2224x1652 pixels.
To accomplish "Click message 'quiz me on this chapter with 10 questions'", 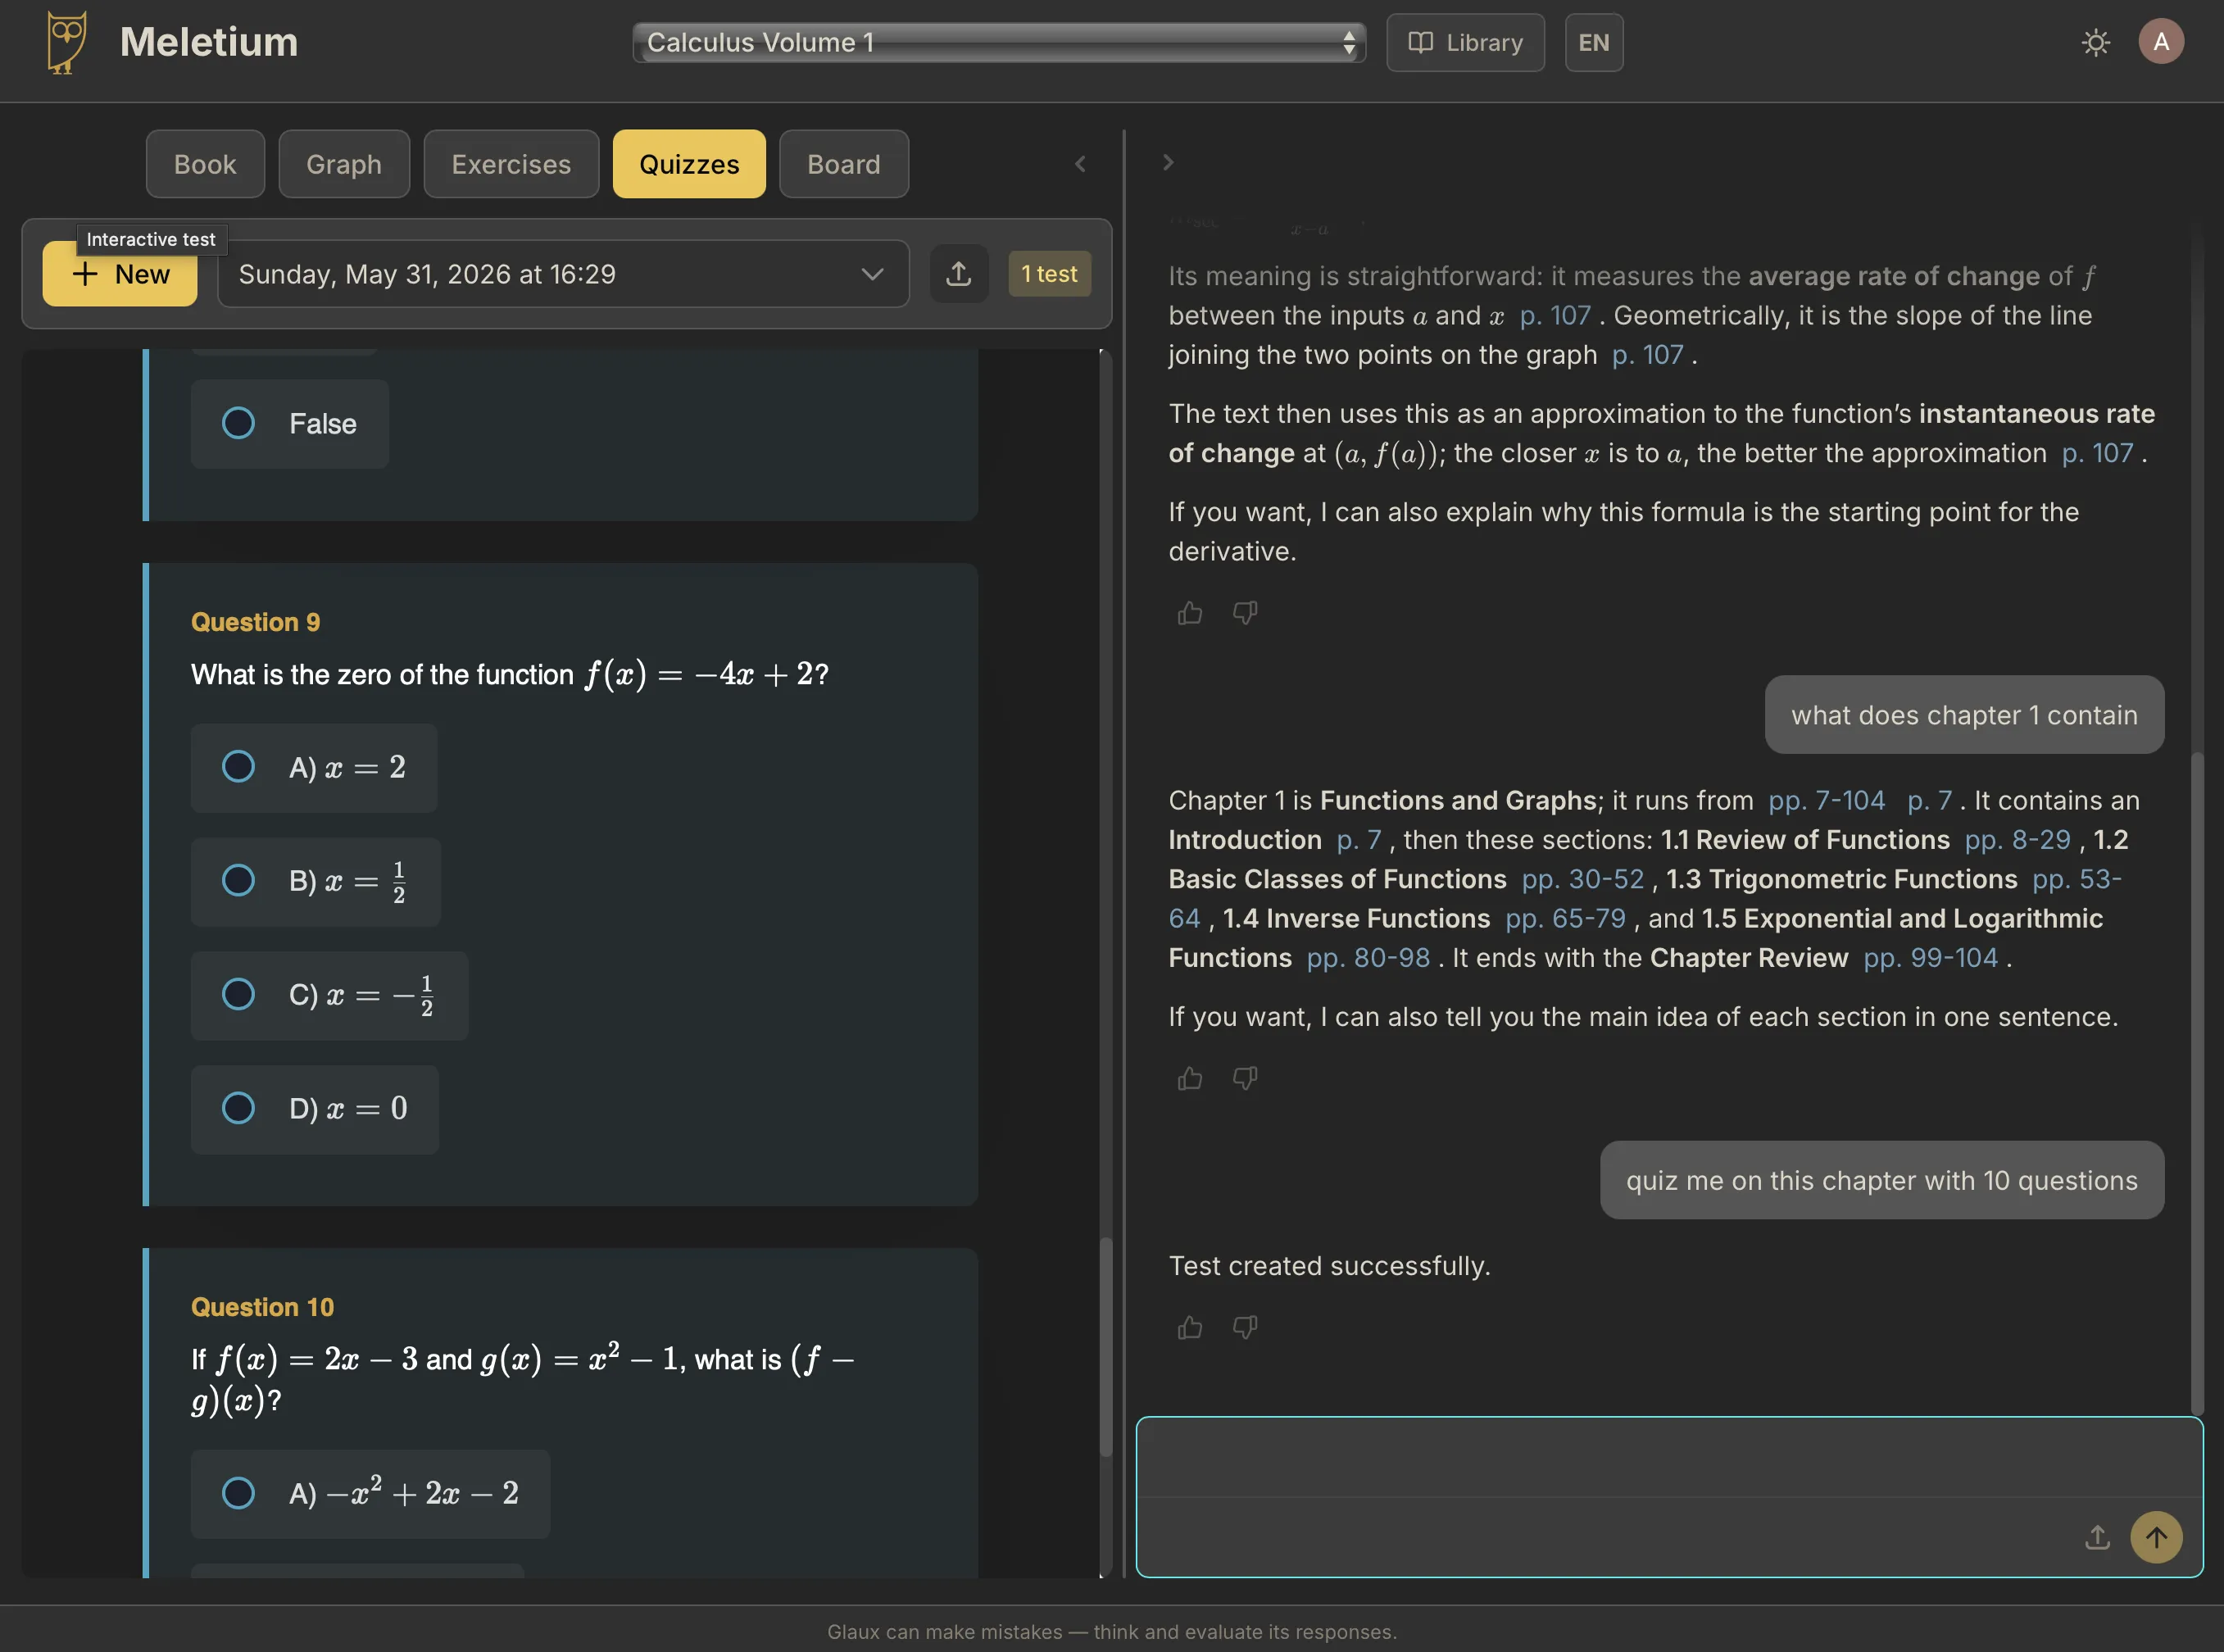I will pyautogui.click(x=1881, y=1180).
